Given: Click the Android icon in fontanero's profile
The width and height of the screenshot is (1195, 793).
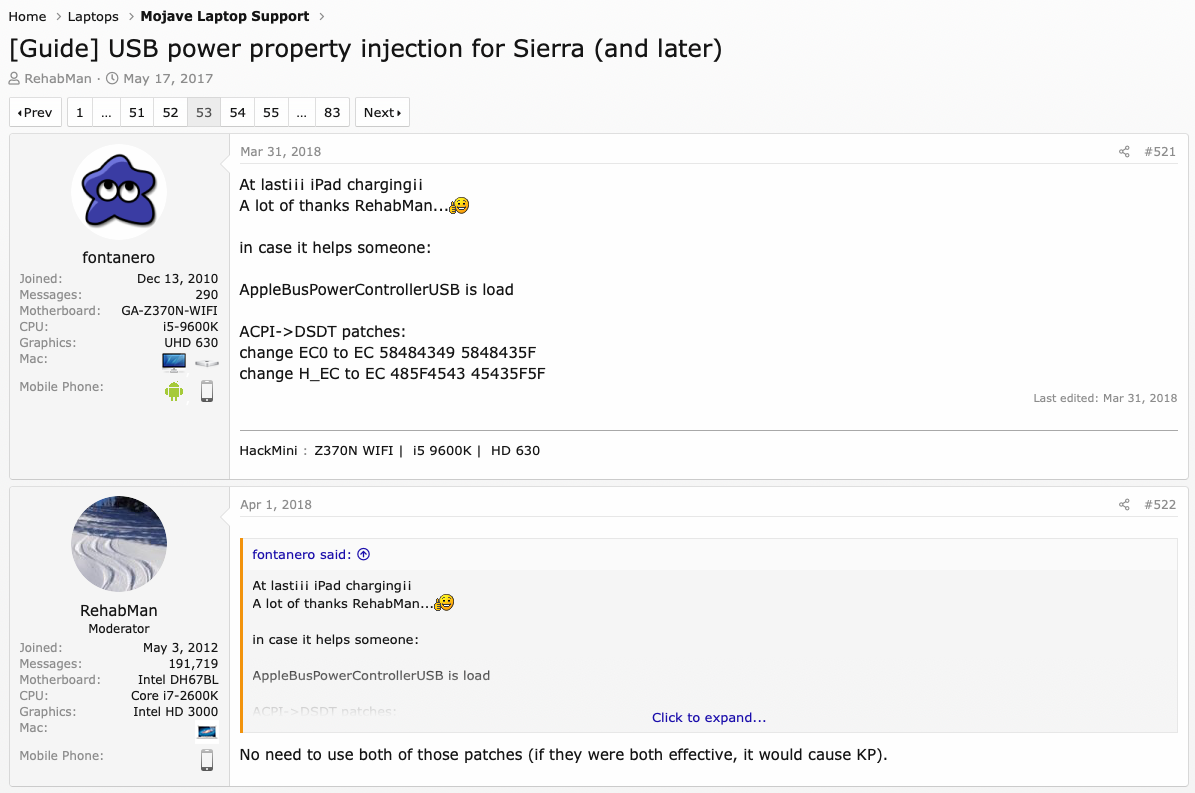Looking at the screenshot, I should (x=174, y=391).
